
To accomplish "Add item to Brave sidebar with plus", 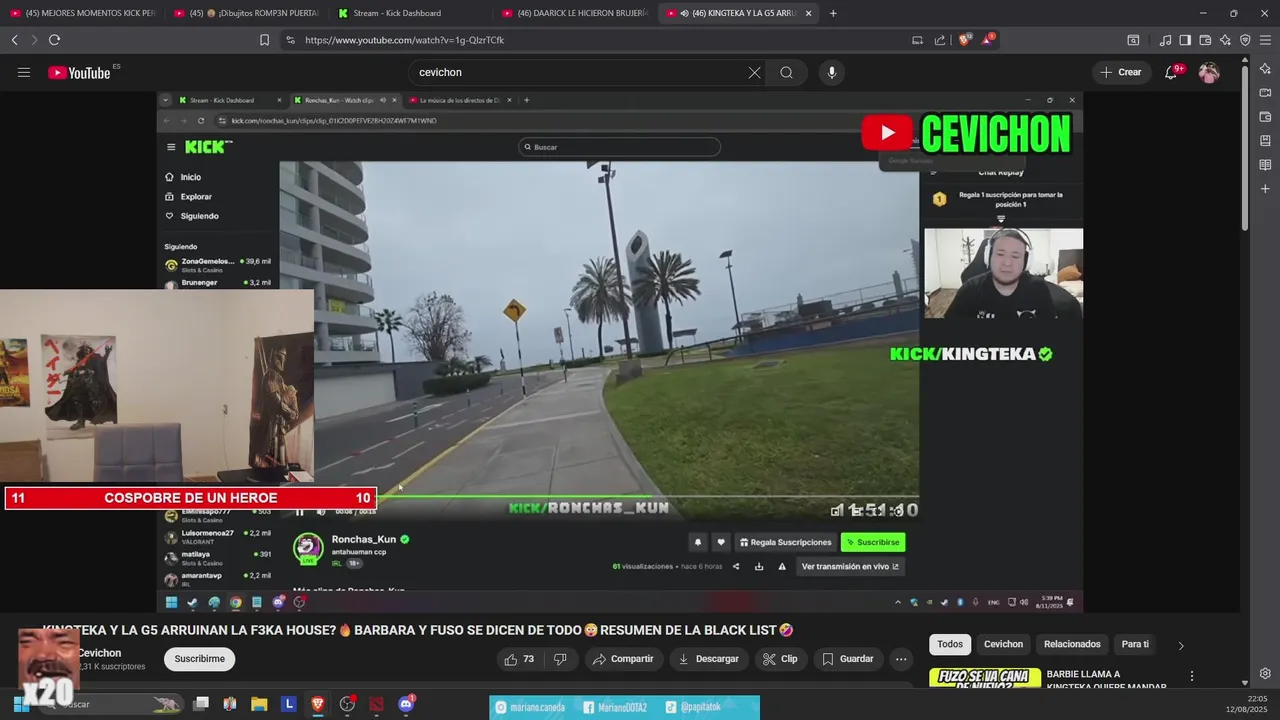I will pos(1265,189).
